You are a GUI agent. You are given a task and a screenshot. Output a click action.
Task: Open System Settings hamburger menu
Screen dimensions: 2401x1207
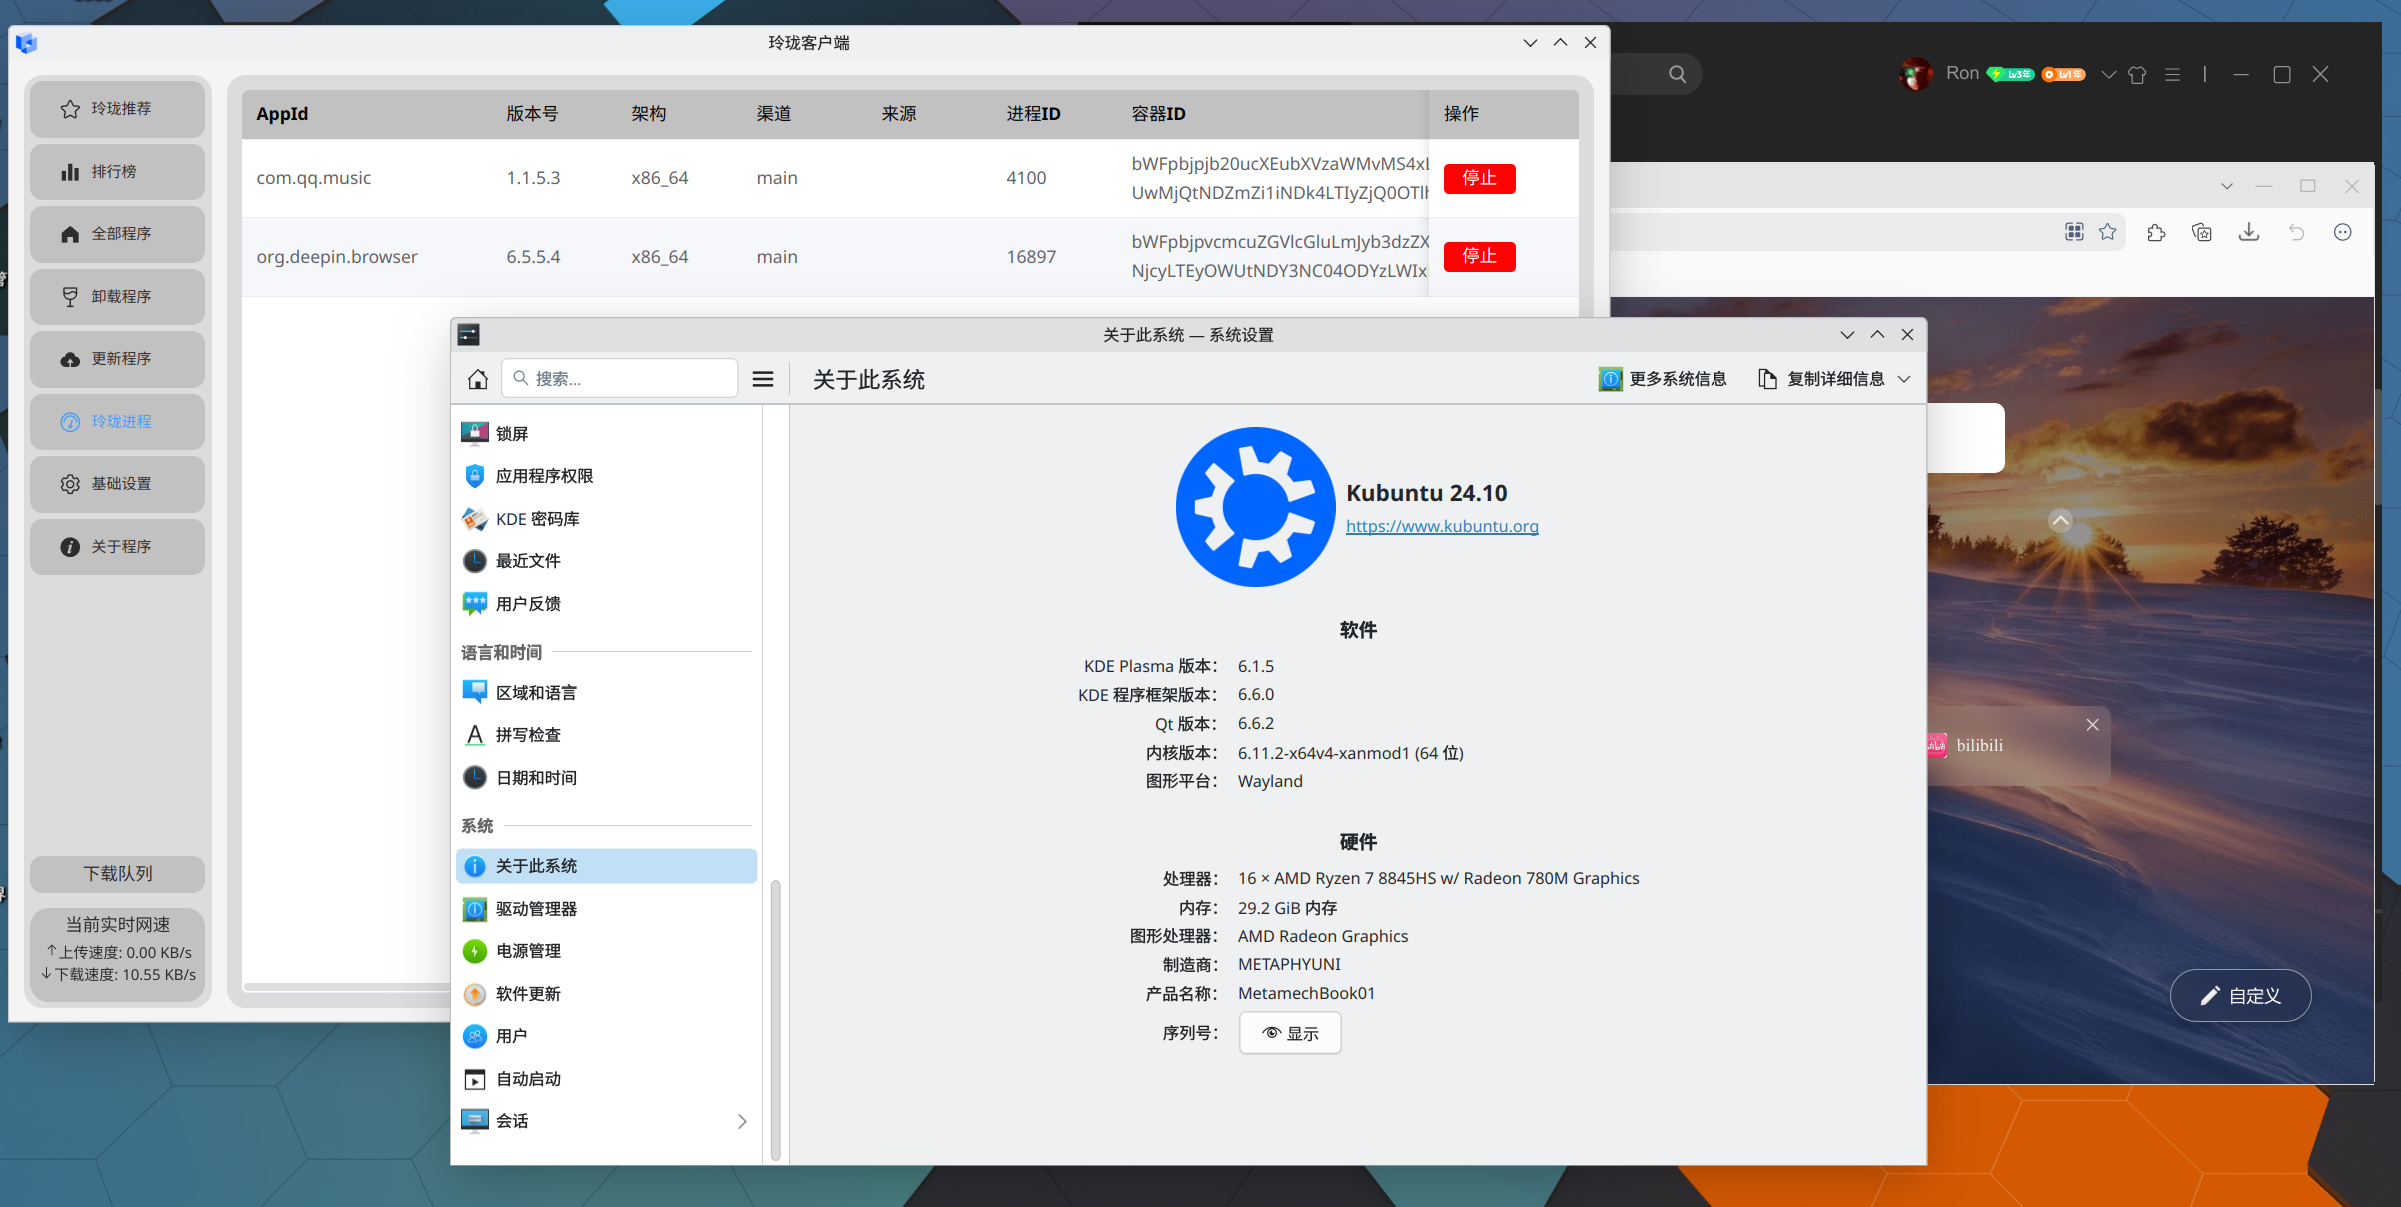(x=763, y=379)
